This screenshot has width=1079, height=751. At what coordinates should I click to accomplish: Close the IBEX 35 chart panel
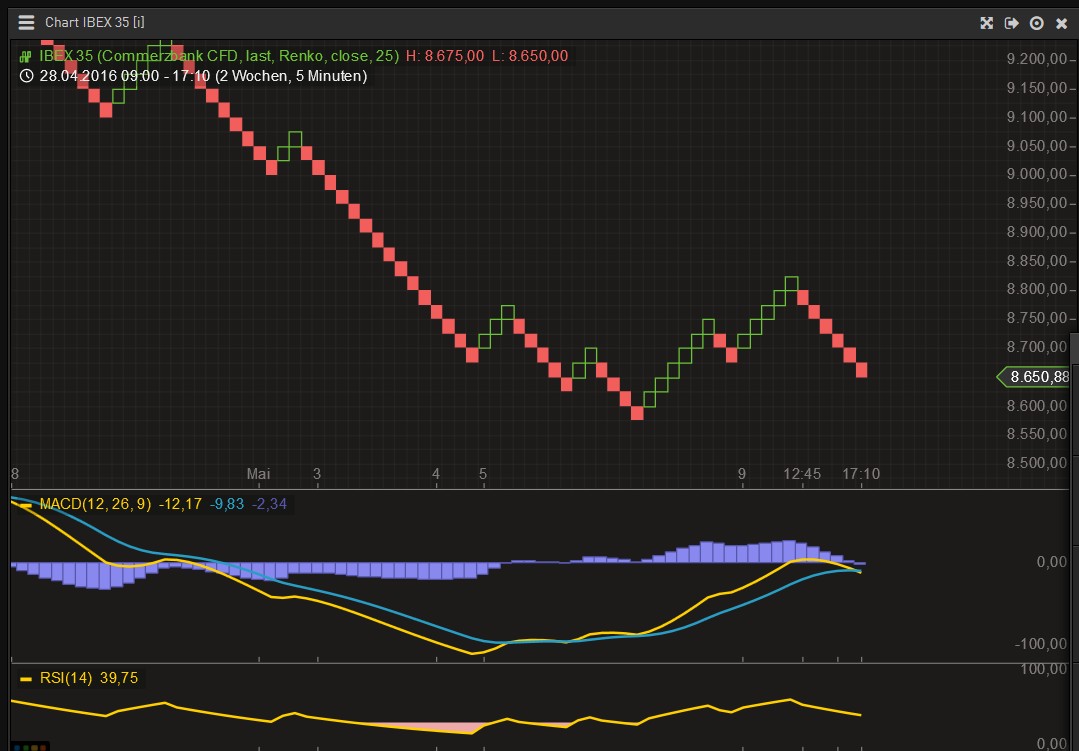(1062, 23)
